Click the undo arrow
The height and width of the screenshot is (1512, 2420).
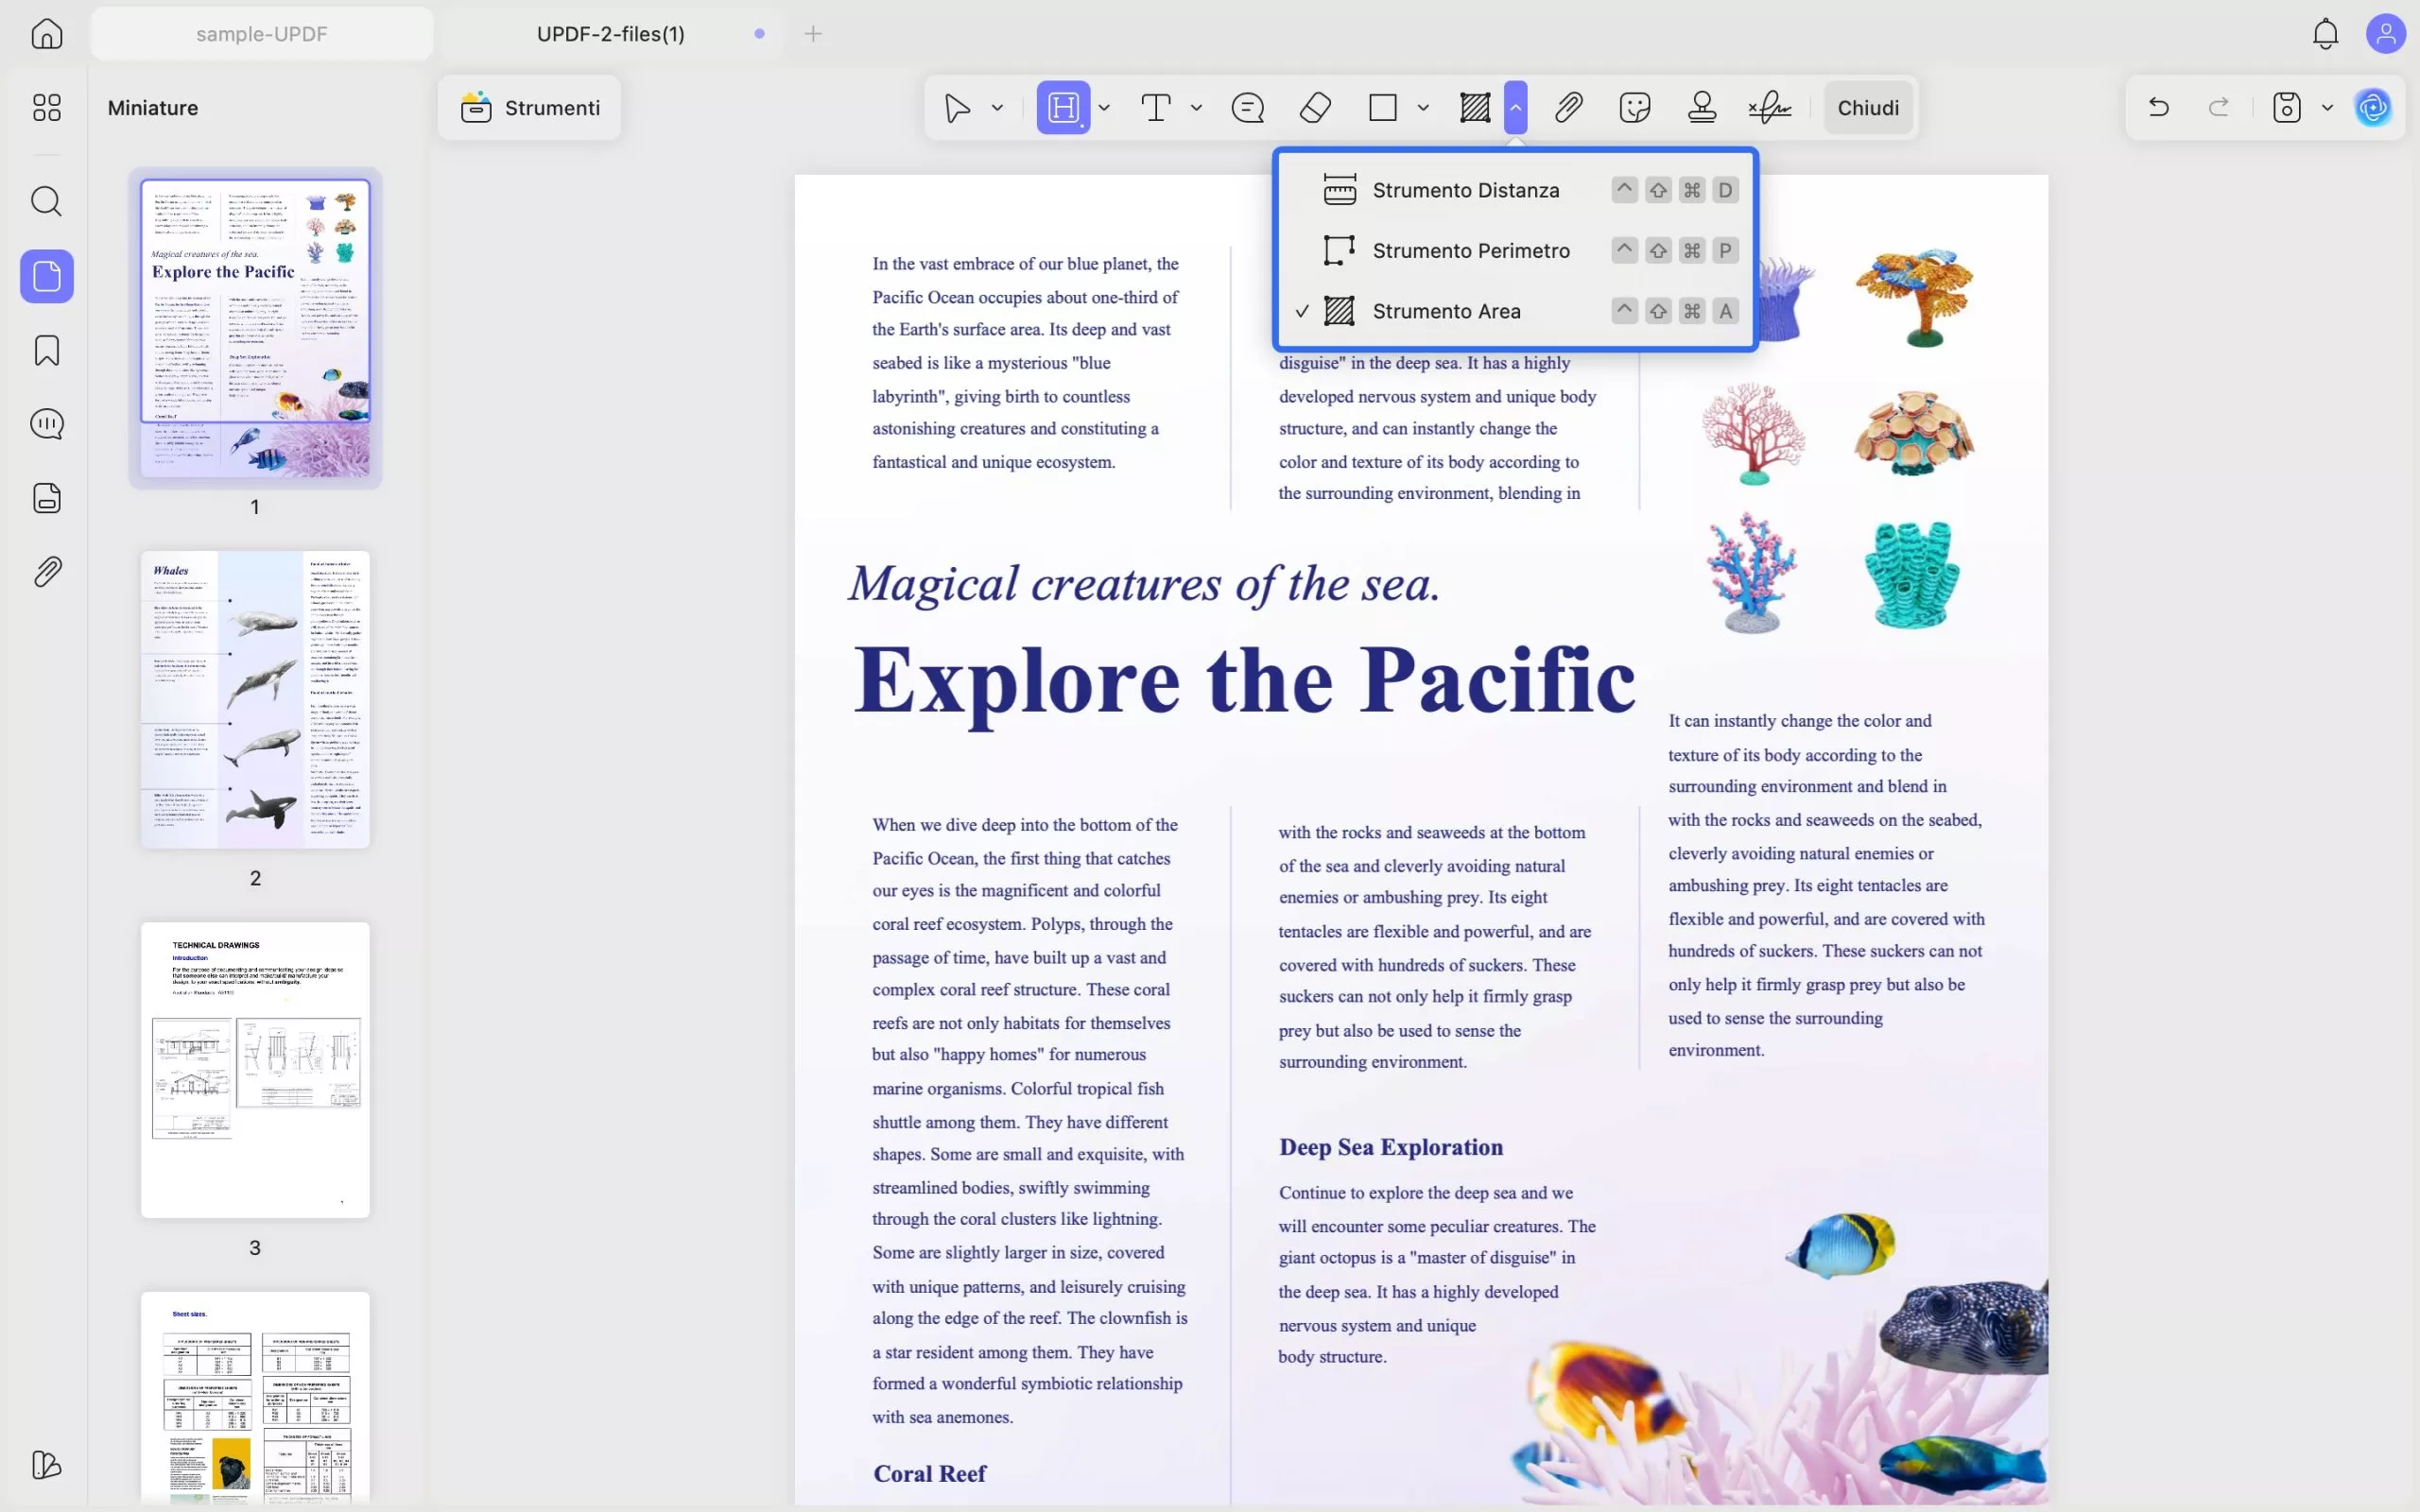(2158, 107)
